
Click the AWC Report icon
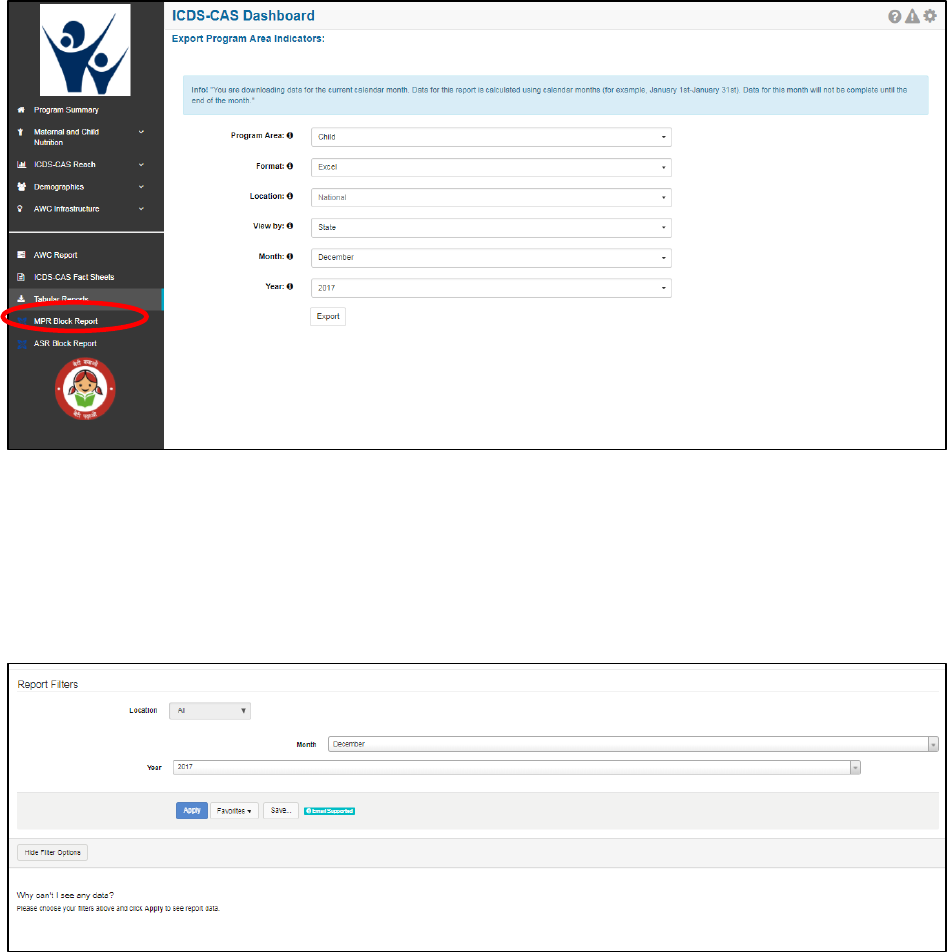point(21,255)
